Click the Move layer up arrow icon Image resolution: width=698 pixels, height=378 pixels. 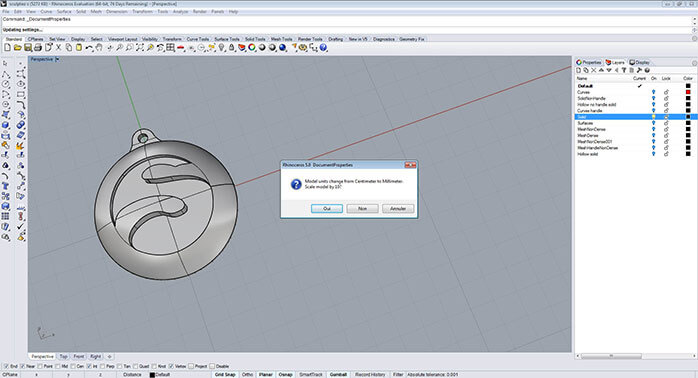click(601, 70)
